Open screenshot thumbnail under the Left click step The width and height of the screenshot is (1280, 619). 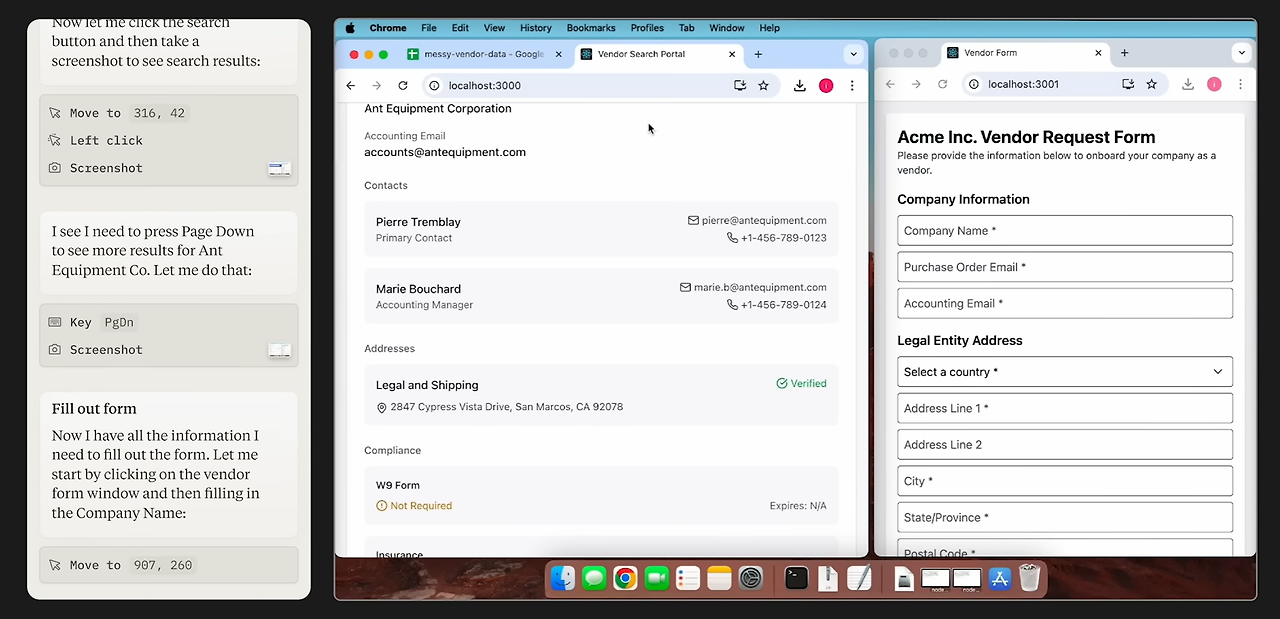point(280,169)
